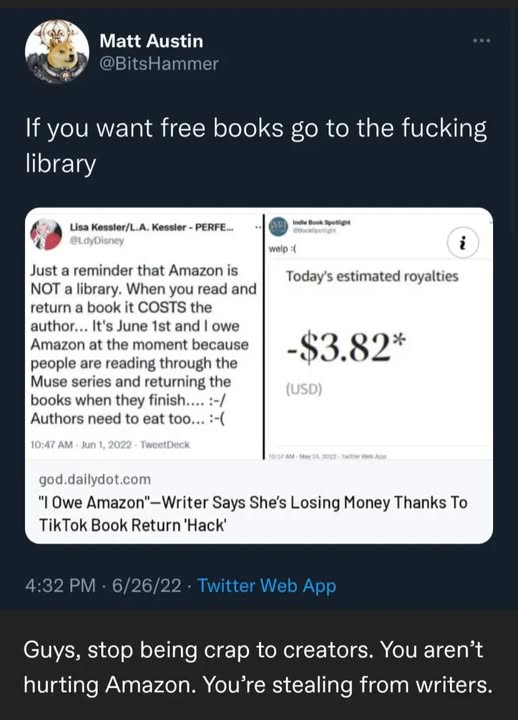Open the 'I Owe Amazon' article headline
The height and width of the screenshot is (720, 518).
point(253,513)
